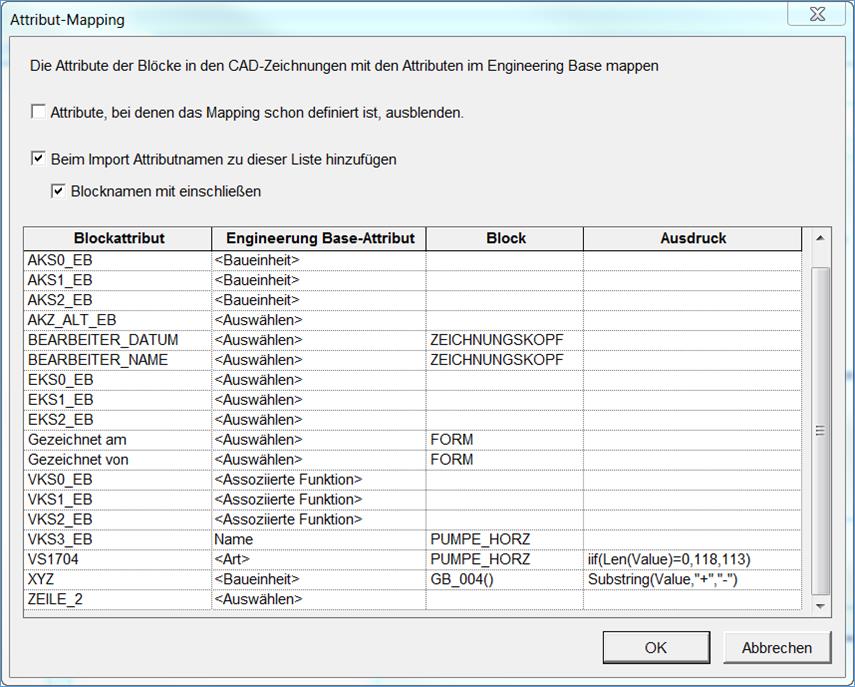
Task: Click <Auswählen> in 'Gezeichnet von' row
Action: [319, 460]
